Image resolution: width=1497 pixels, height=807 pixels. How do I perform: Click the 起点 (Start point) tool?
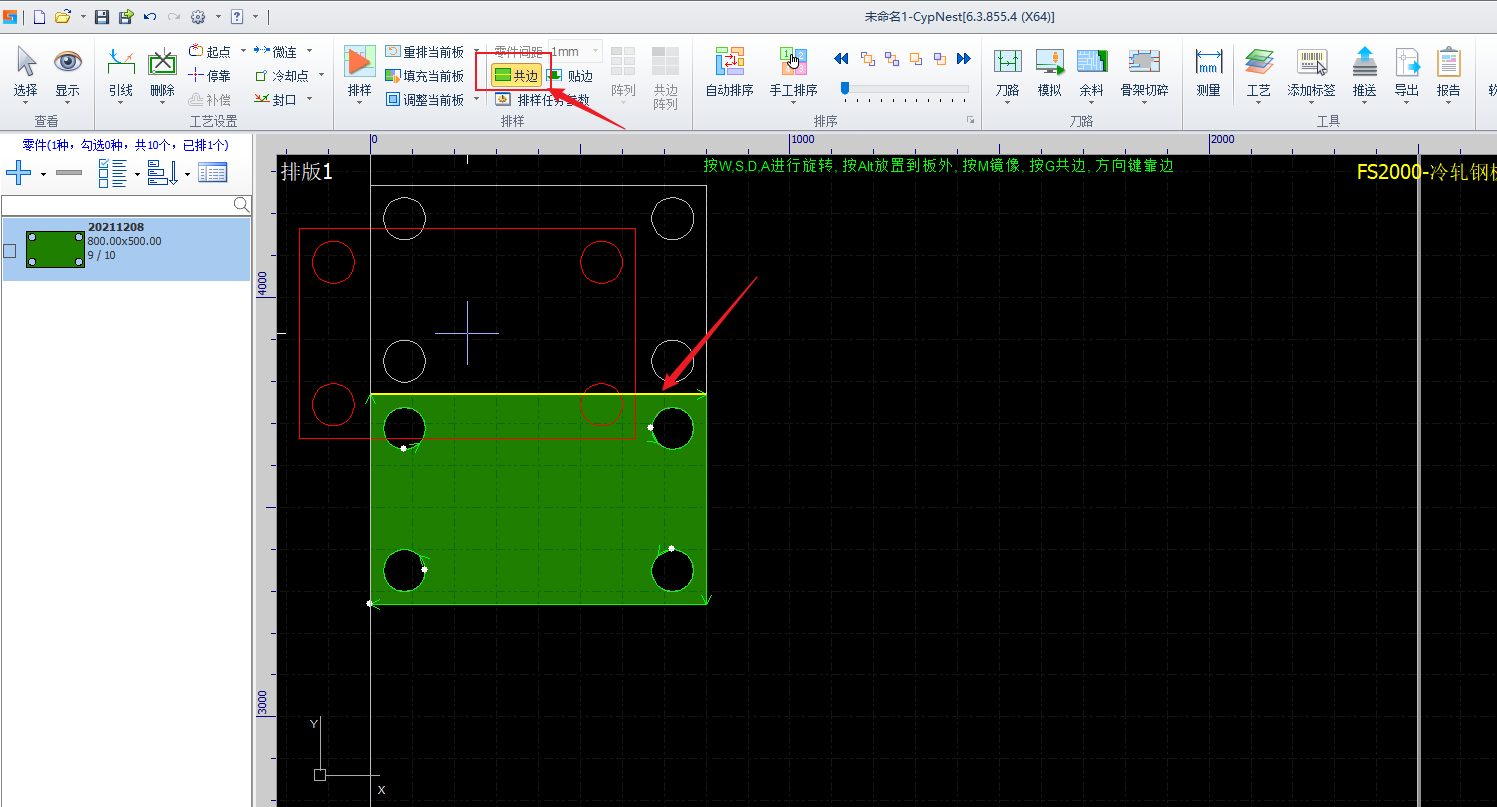[210, 52]
